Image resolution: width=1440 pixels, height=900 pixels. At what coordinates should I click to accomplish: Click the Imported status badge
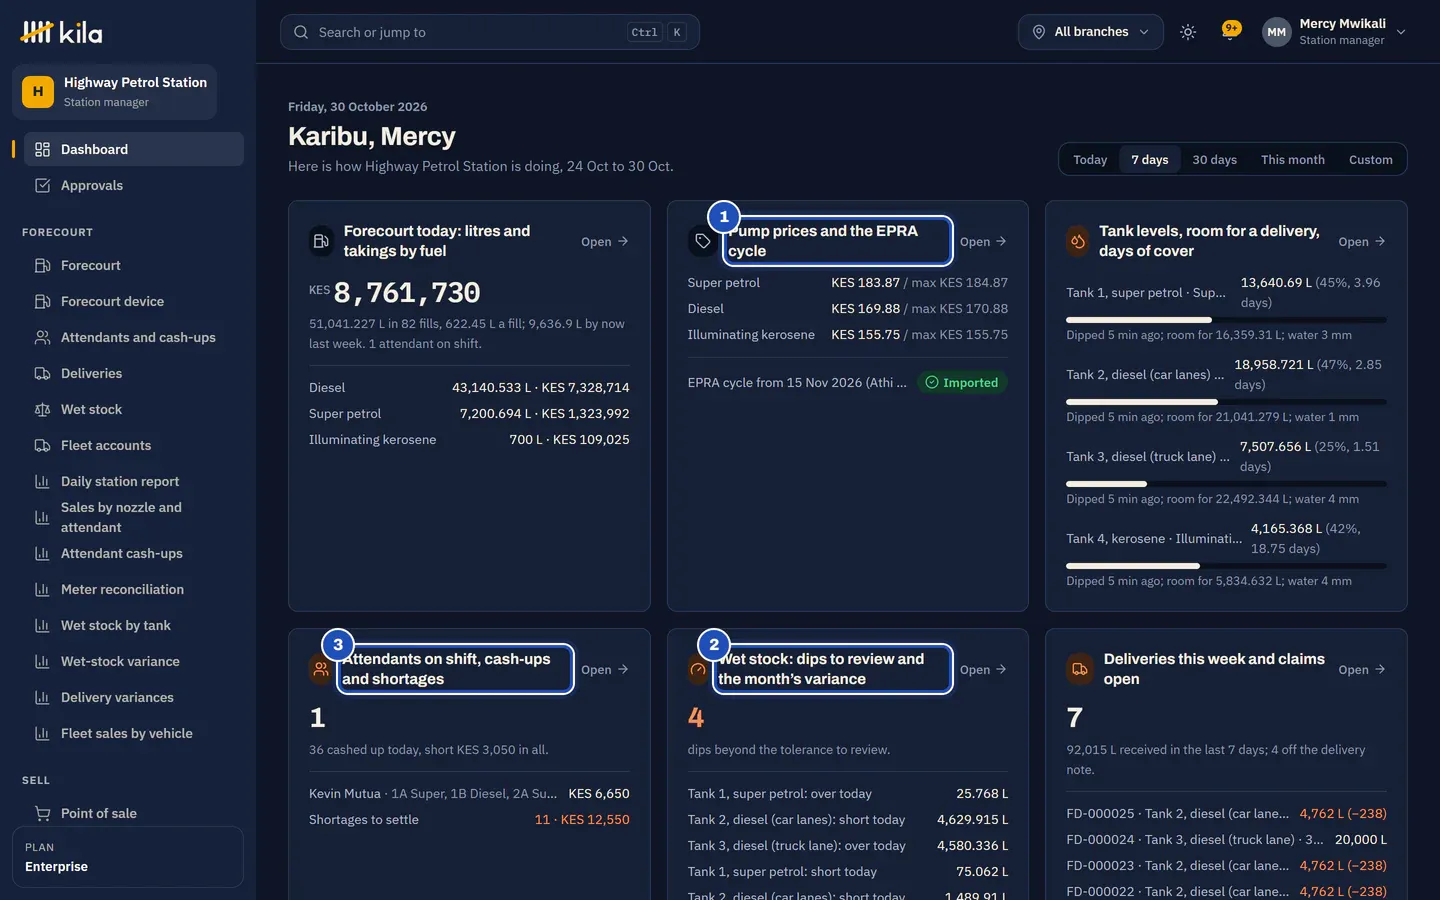pos(962,382)
